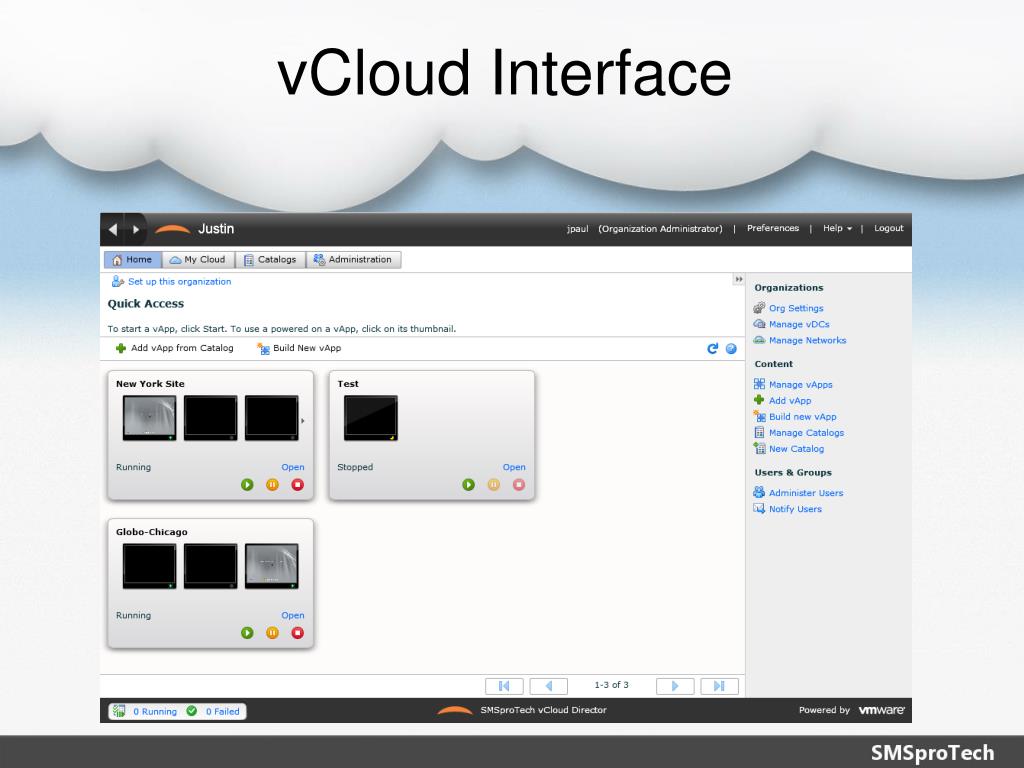Screen dimensions: 1024x768
Task: Go to last page of vApps
Action: pyautogui.click(x=719, y=686)
